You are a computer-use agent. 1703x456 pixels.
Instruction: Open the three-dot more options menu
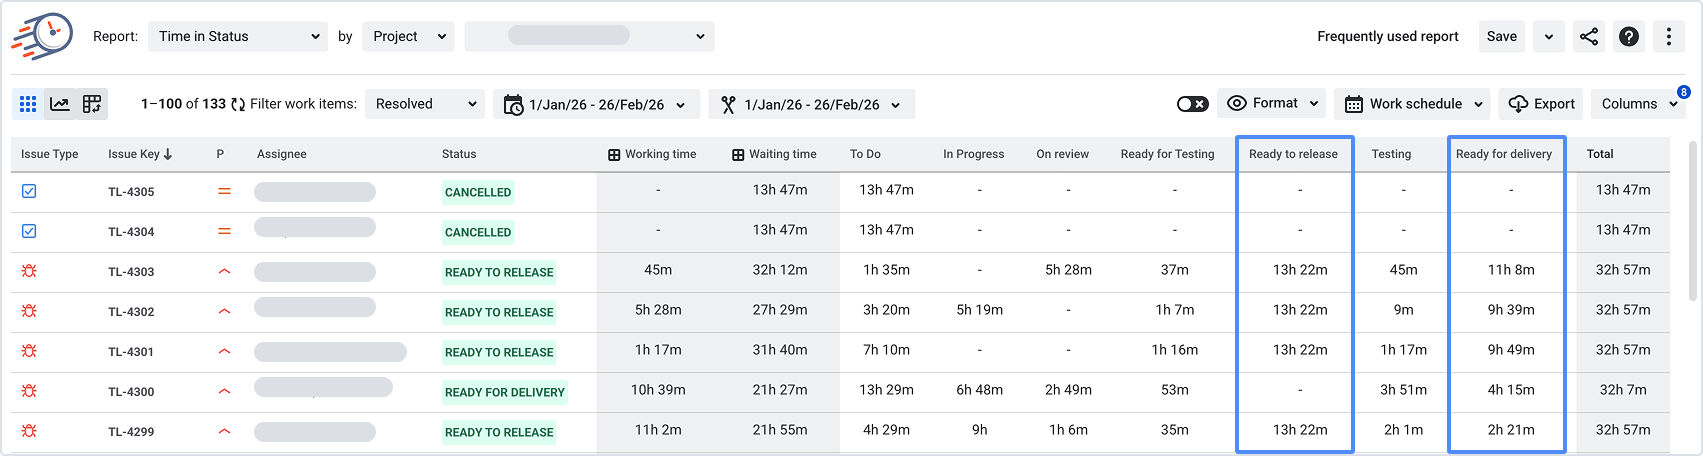point(1669,37)
